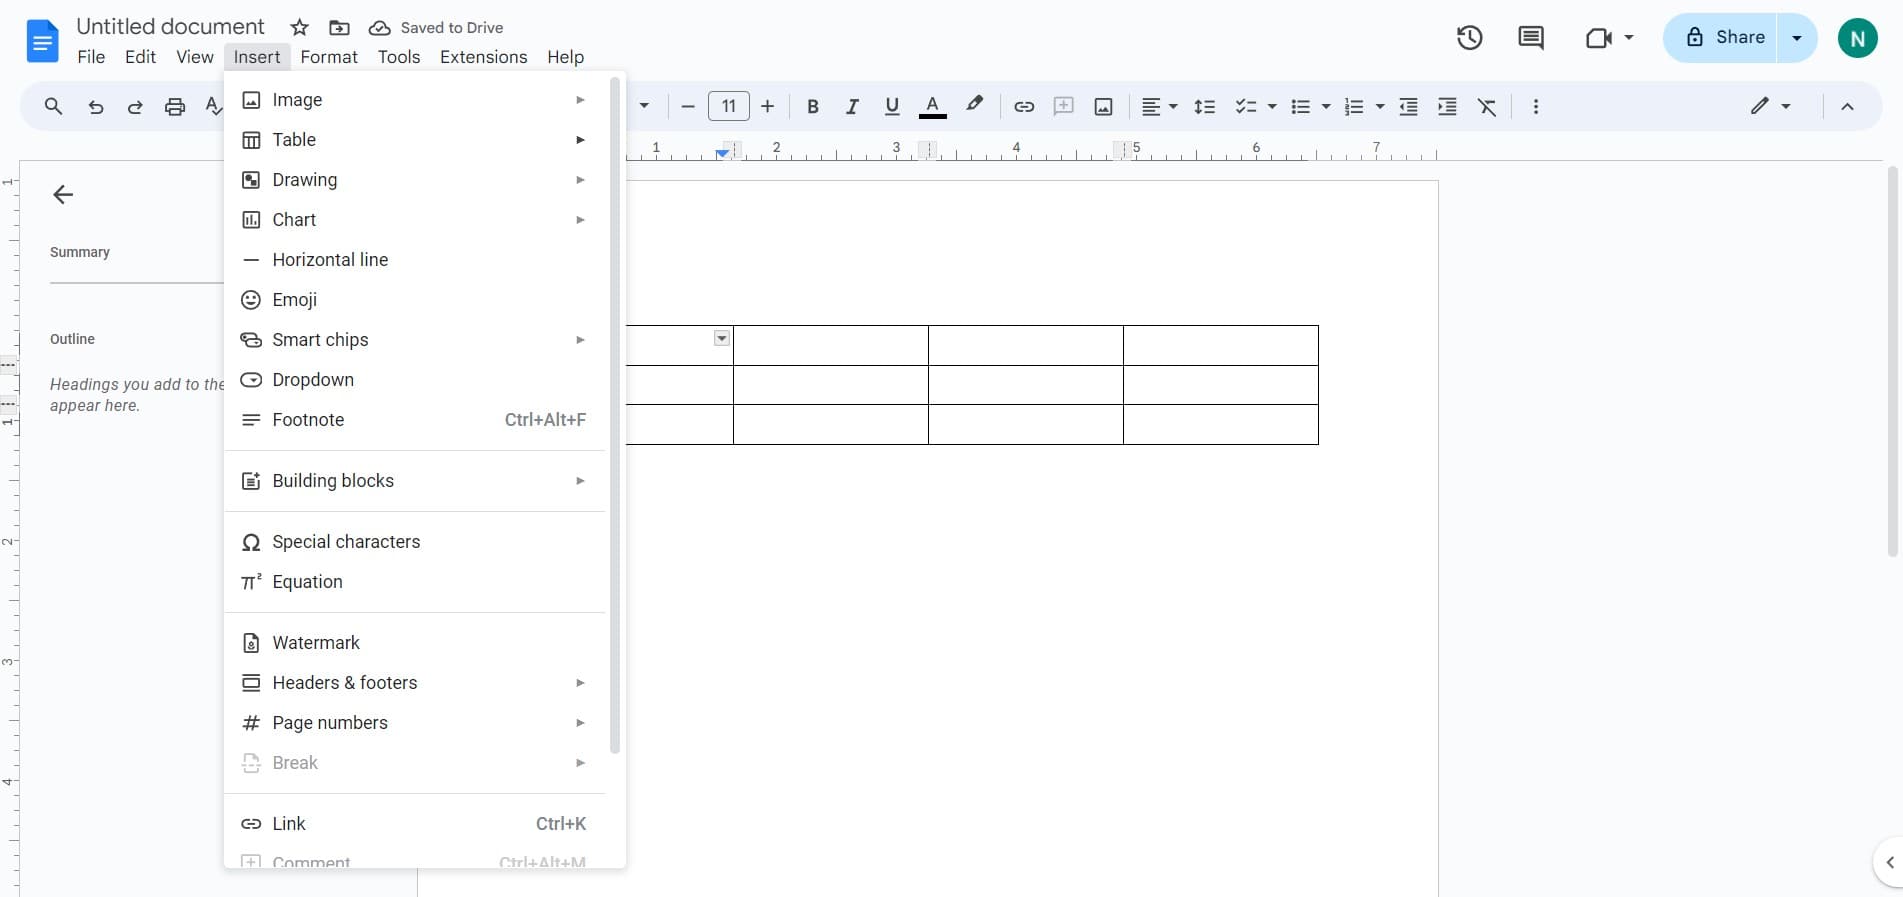
Task: Expand the editing mode pencil dropdown
Action: coord(1770,106)
